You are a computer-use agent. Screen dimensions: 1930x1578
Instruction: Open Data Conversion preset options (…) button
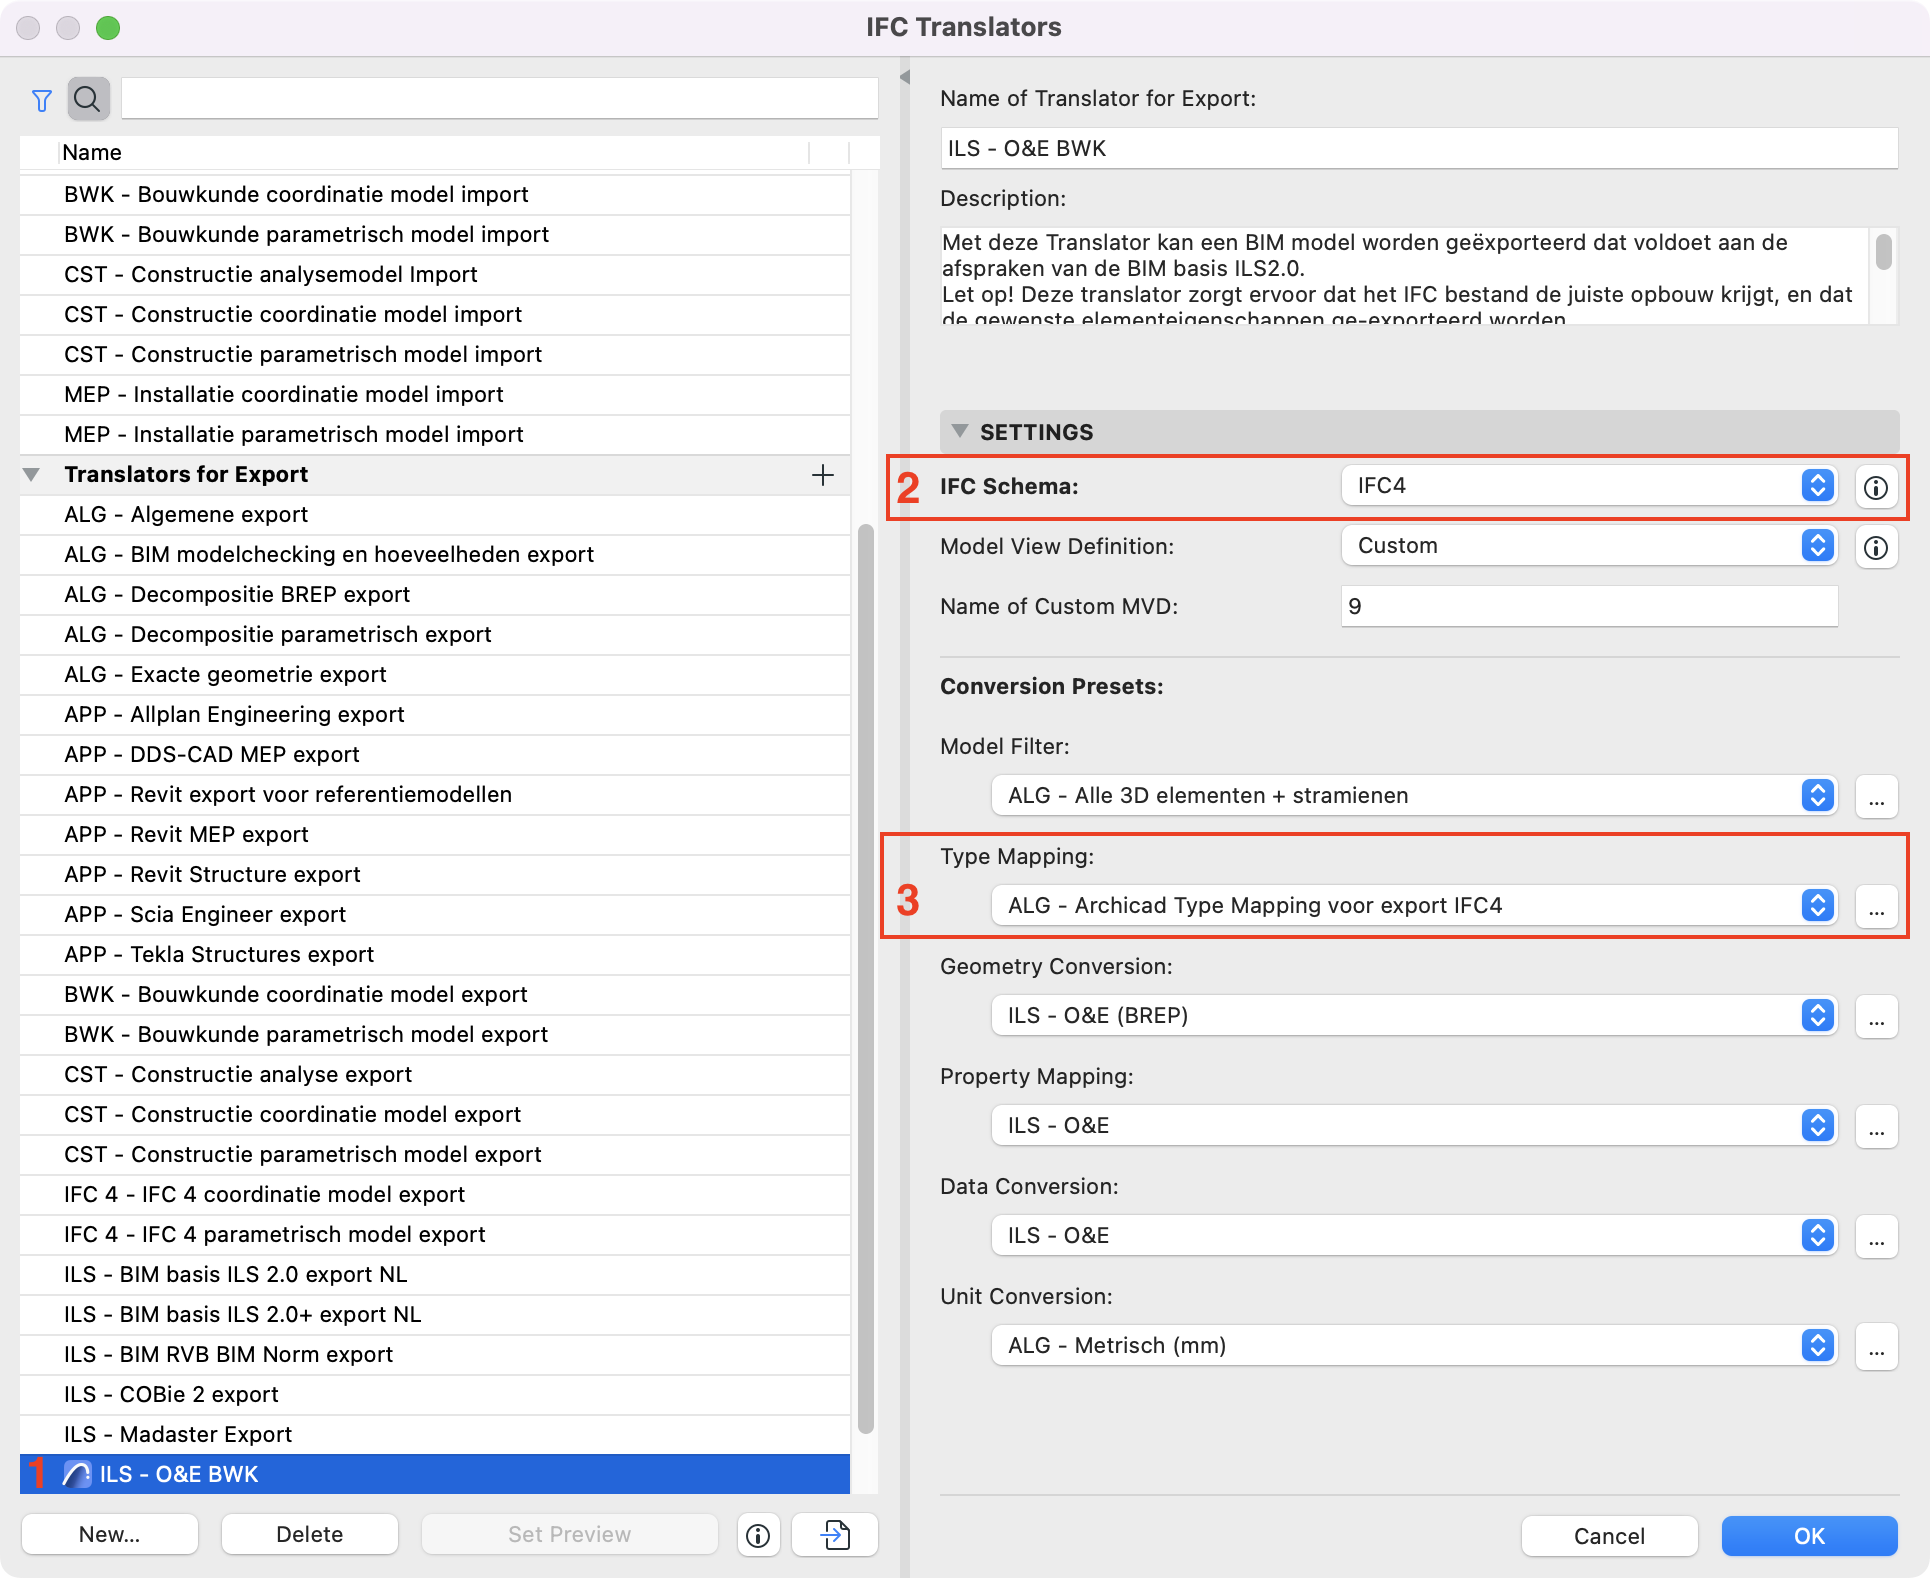click(x=1876, y=1237)
